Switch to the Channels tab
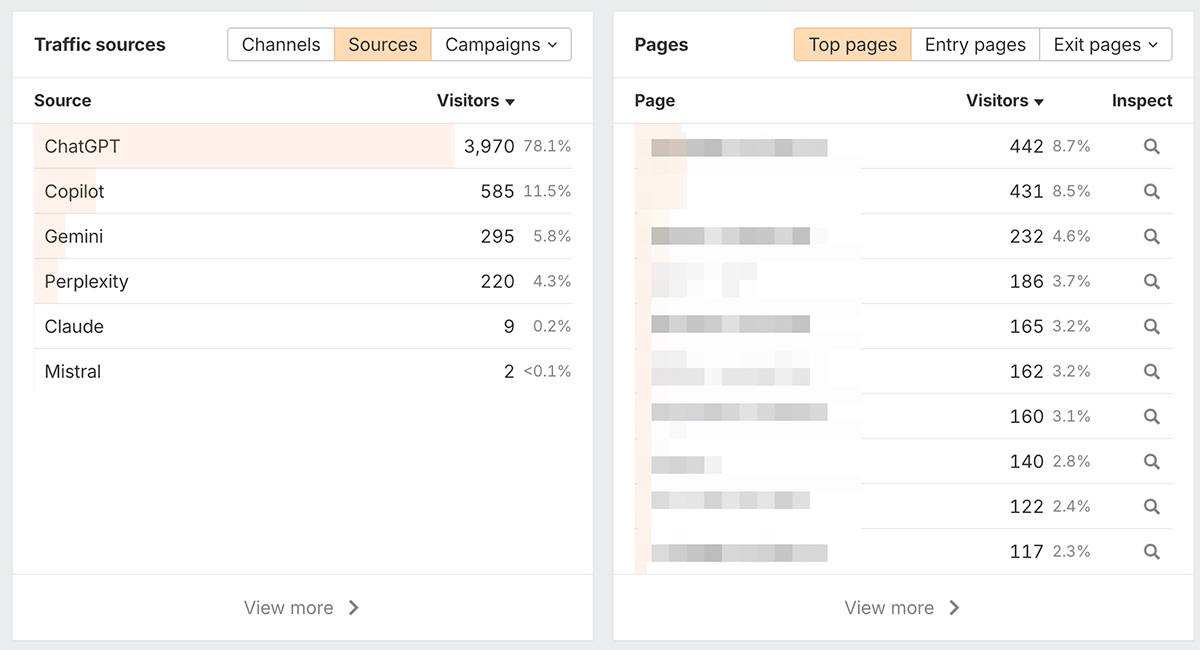1200x650 pixels. 281,45
